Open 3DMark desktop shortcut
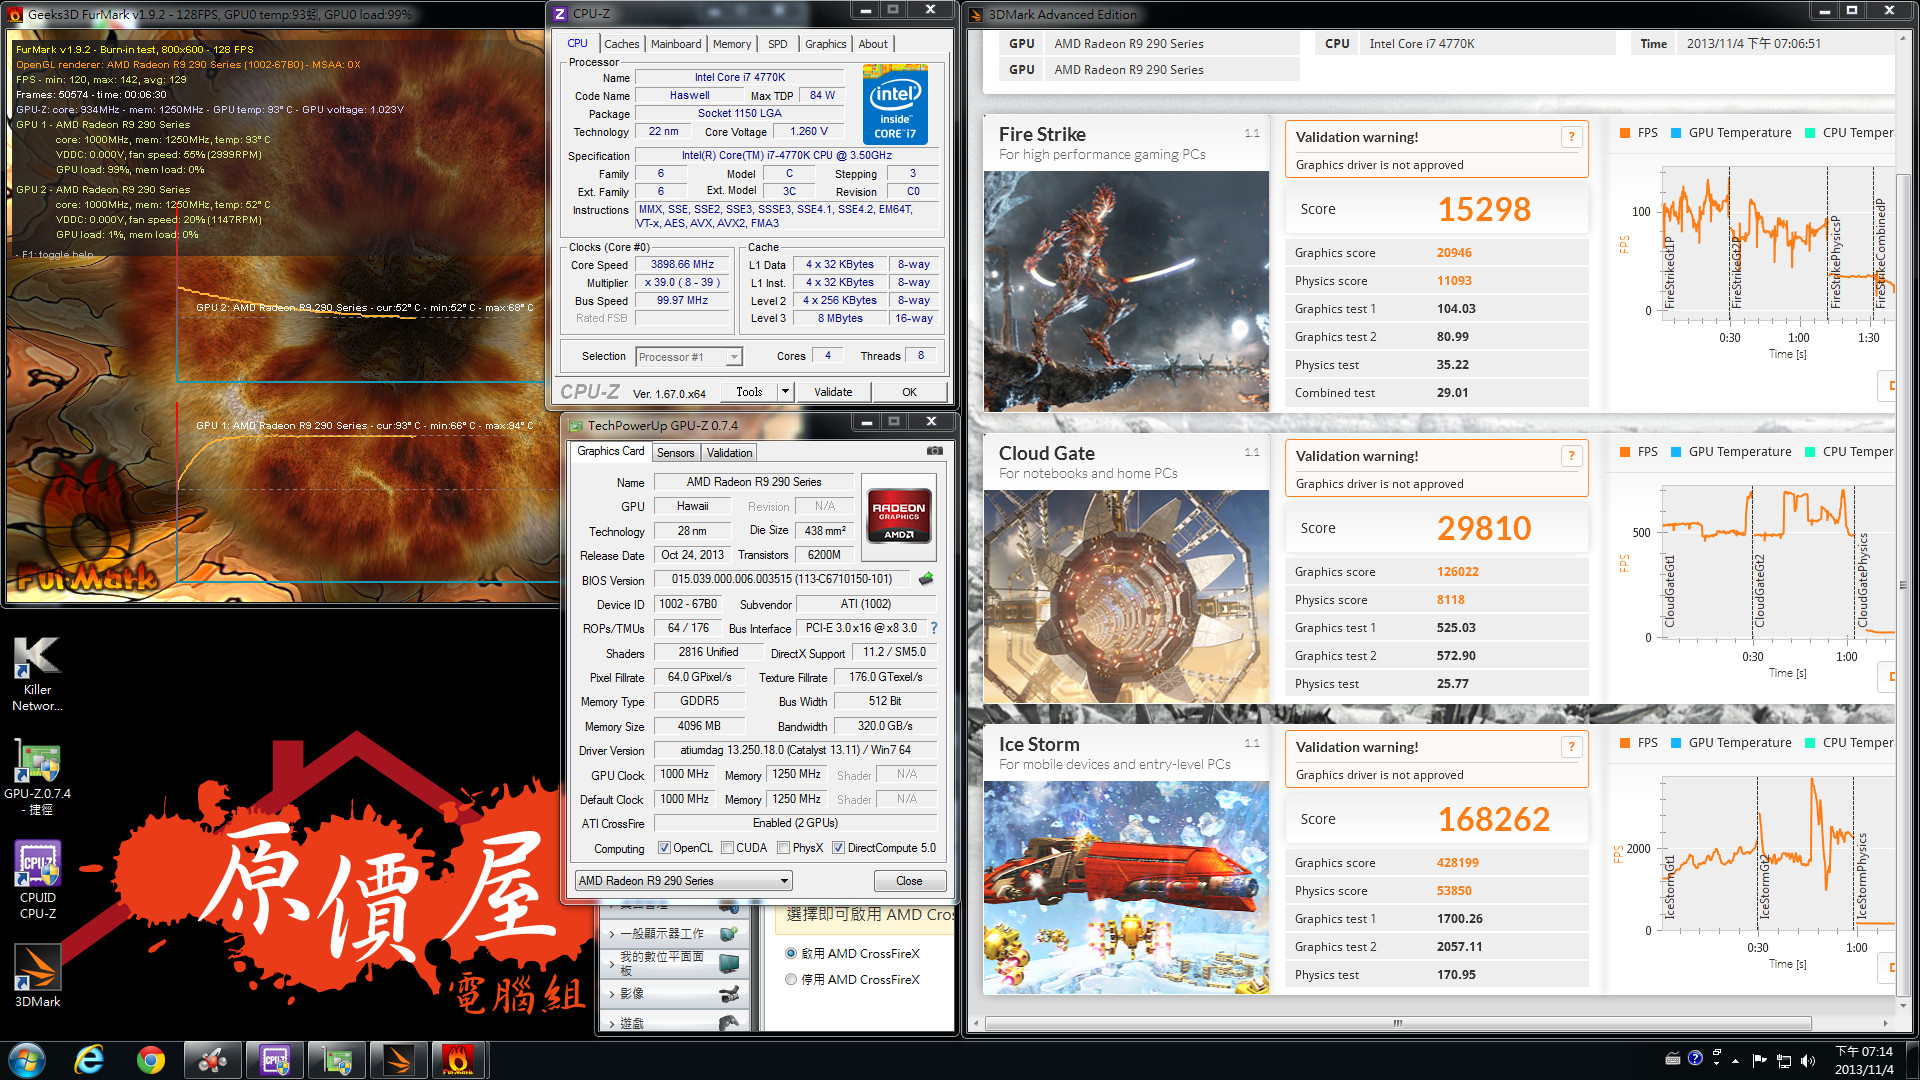 coord(37,975)
